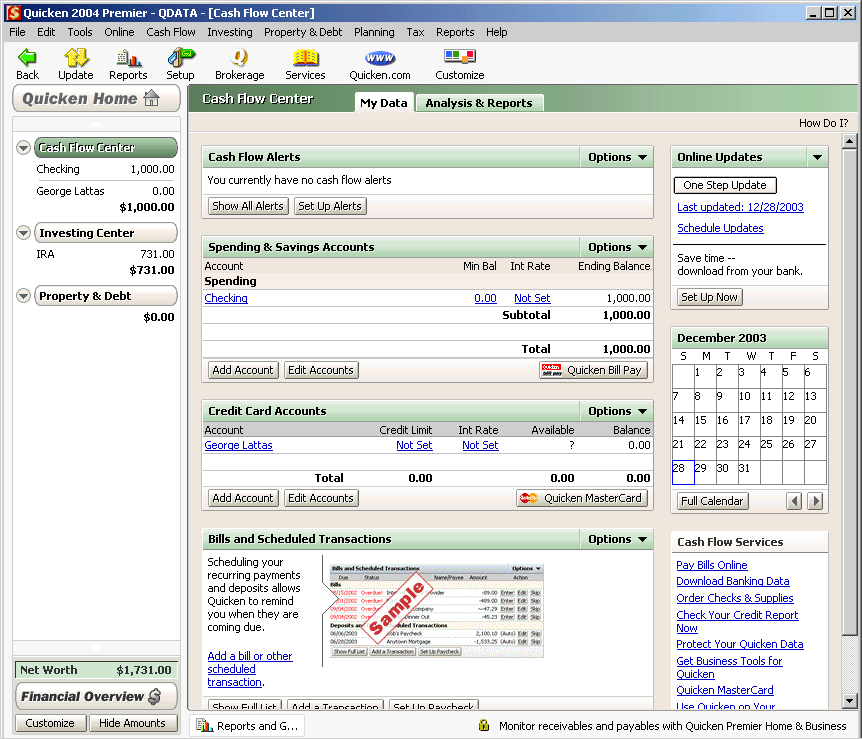Open the Checking account link
The width and height of the screenshot is (862, 739).
(226, 298)
